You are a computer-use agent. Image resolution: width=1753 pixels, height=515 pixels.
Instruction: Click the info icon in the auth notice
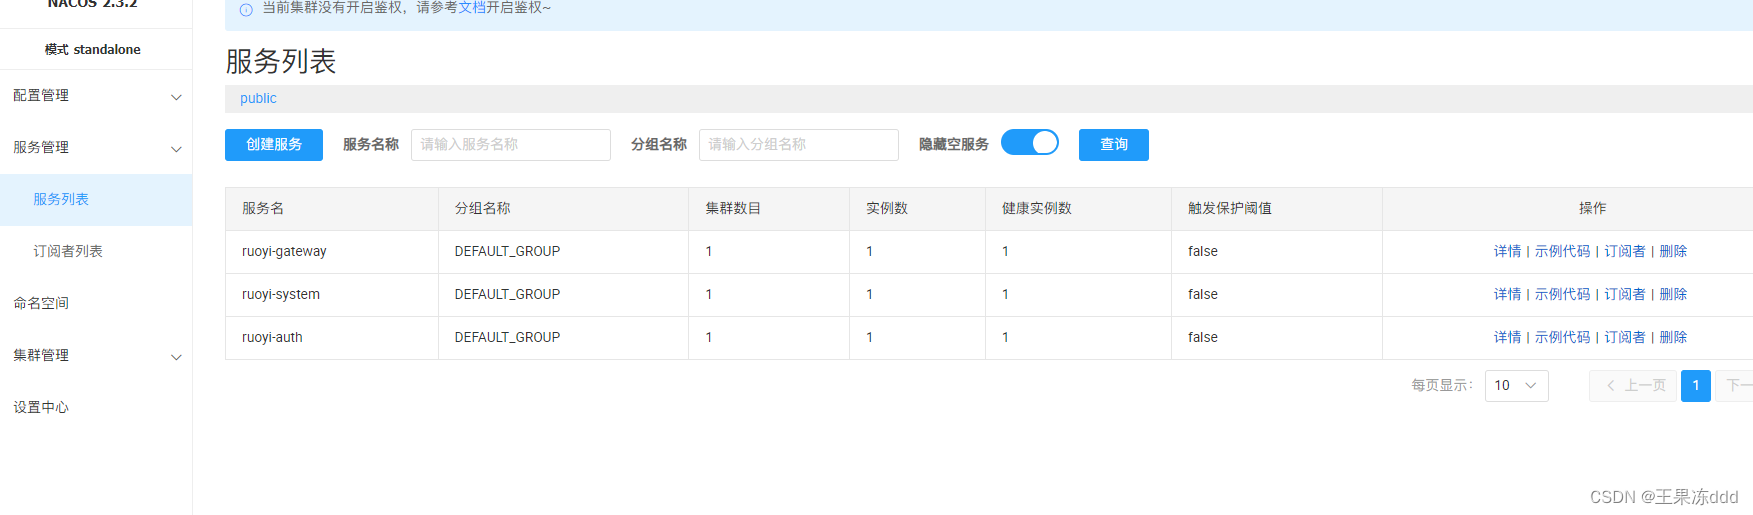coord(246,9)
